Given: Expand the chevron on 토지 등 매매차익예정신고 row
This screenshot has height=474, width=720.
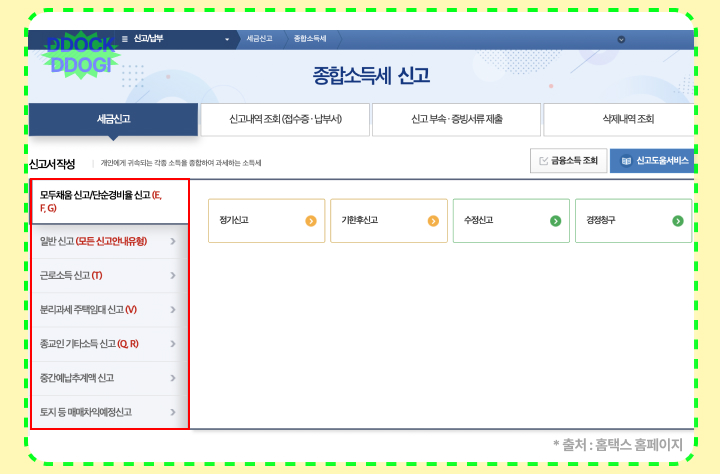Looking at the screenshot, I should pyautogui.click(x=173, y=412).
